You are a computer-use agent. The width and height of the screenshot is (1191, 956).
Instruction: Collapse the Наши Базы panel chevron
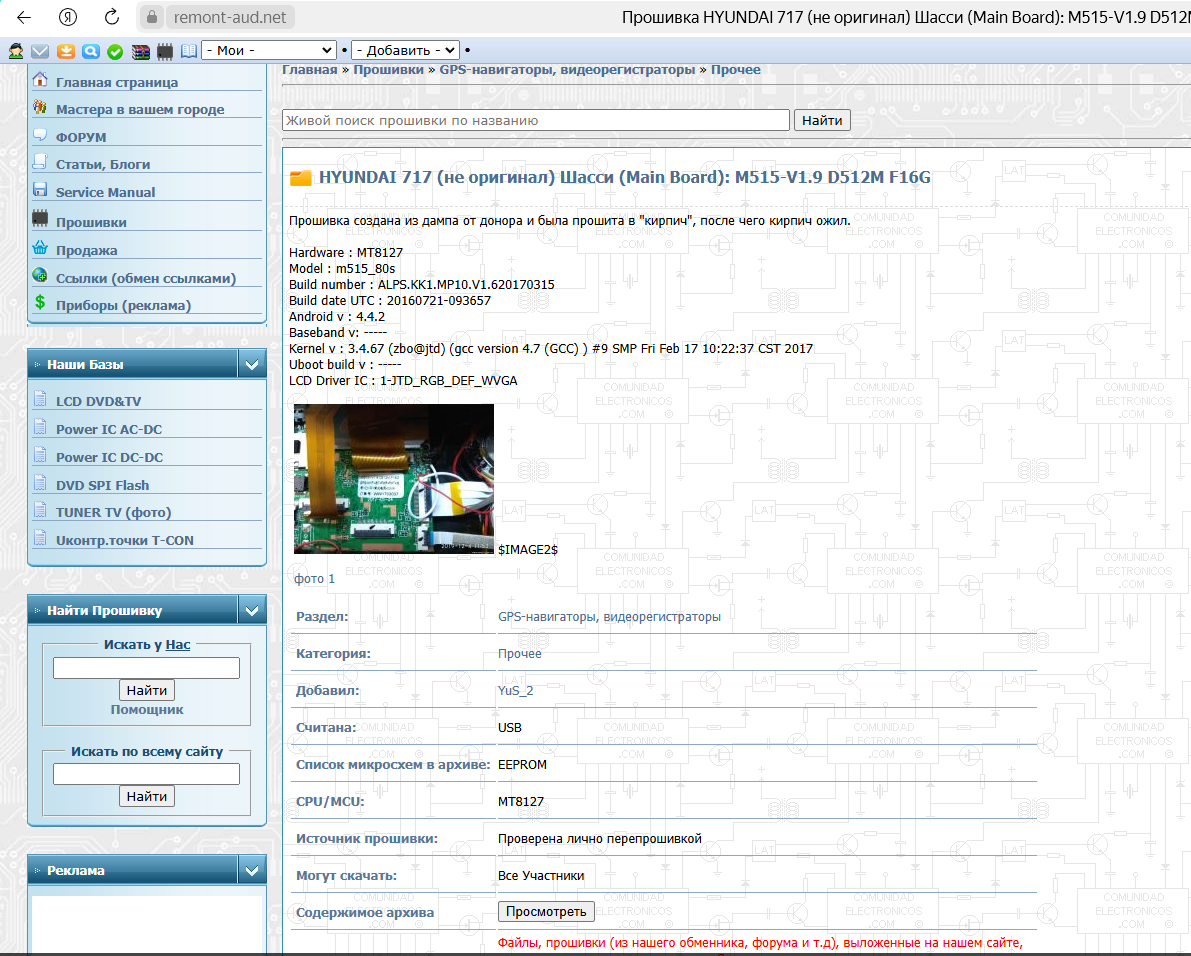pos(252,364)
